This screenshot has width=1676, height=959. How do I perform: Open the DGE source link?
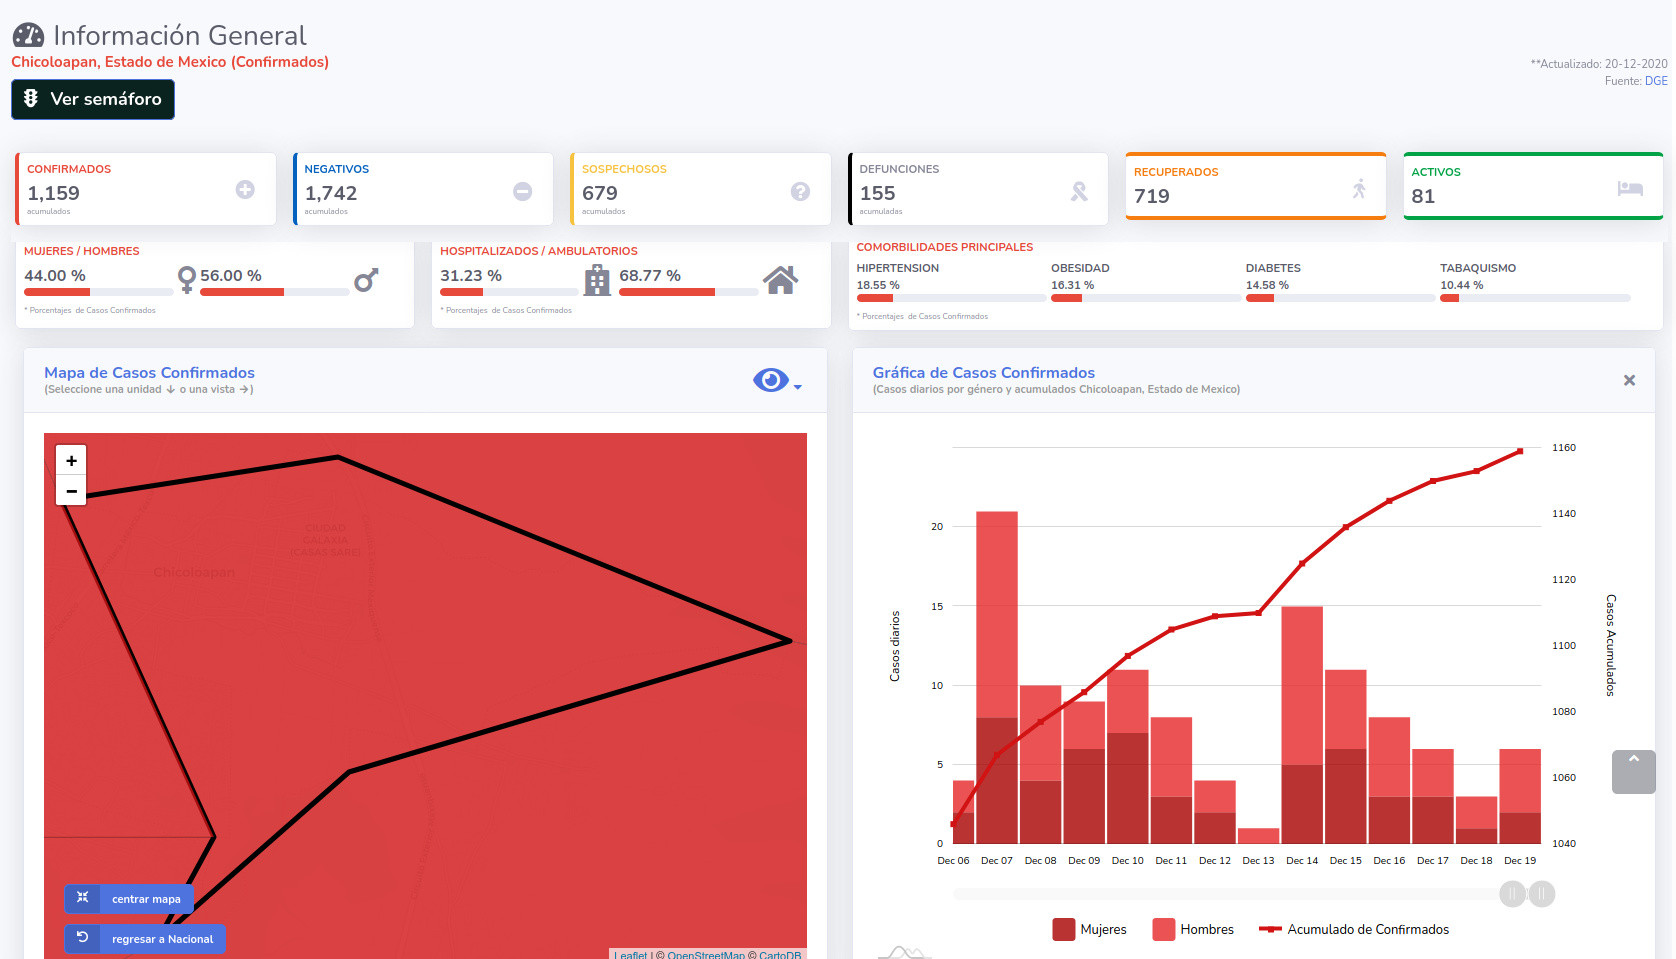point(1656,81)
